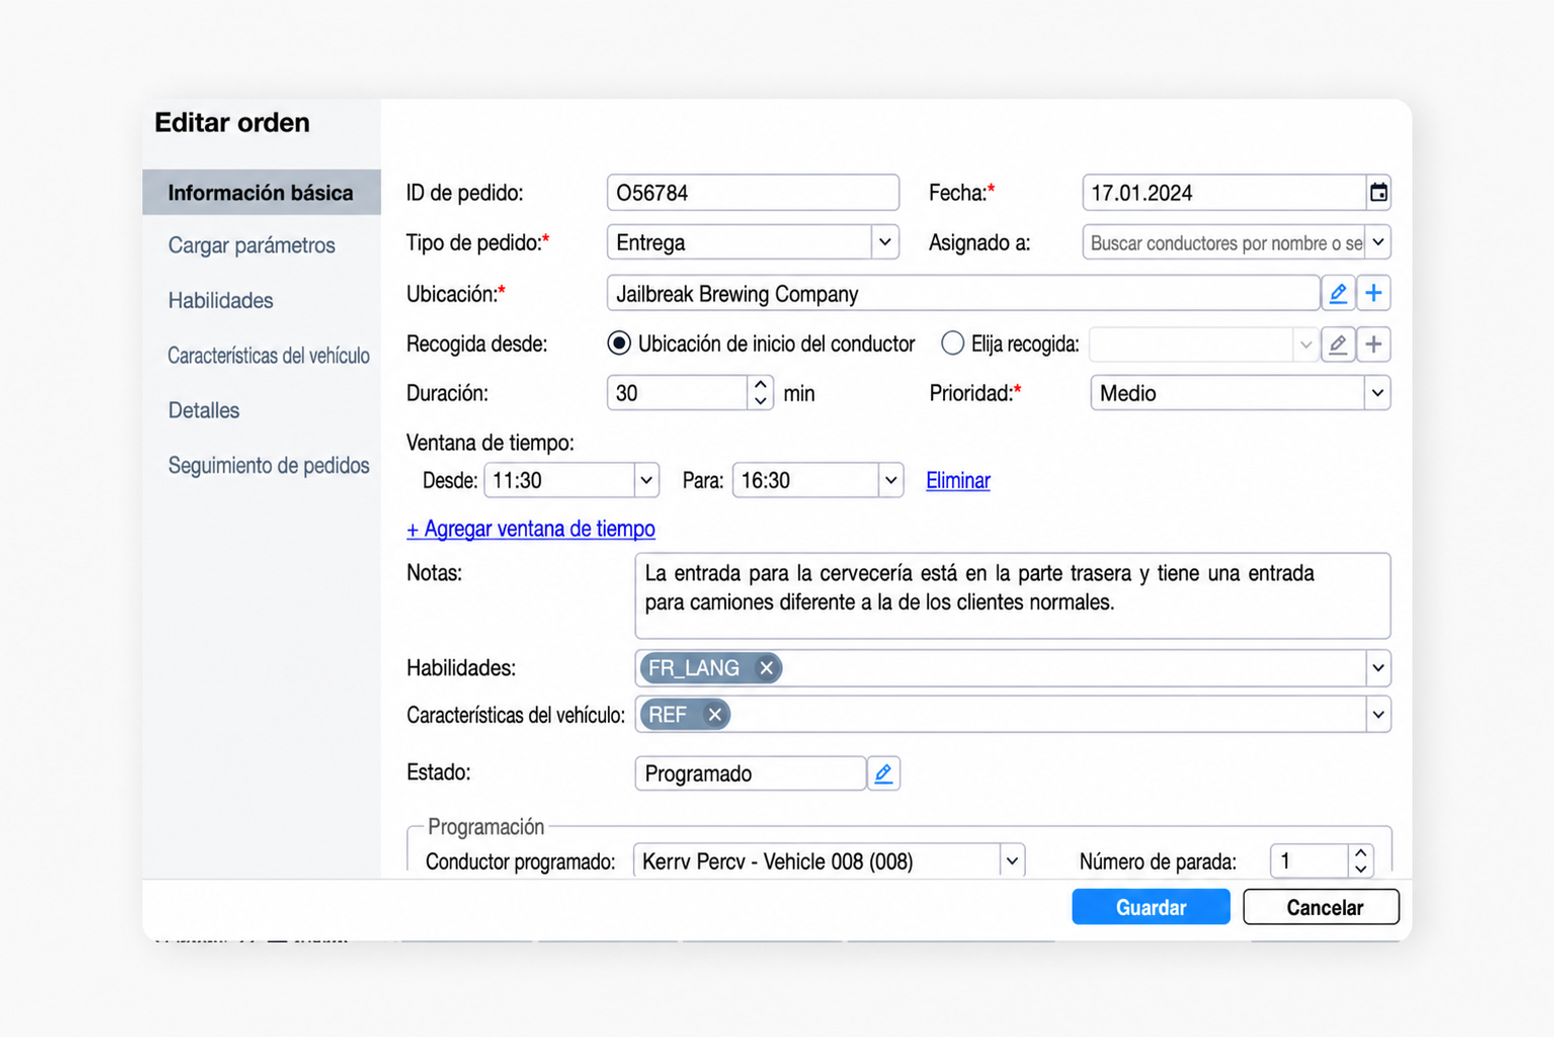Screen dimensions: 1554x1037
Task: Click the Eliminar time window link
Action: point(958,480)
